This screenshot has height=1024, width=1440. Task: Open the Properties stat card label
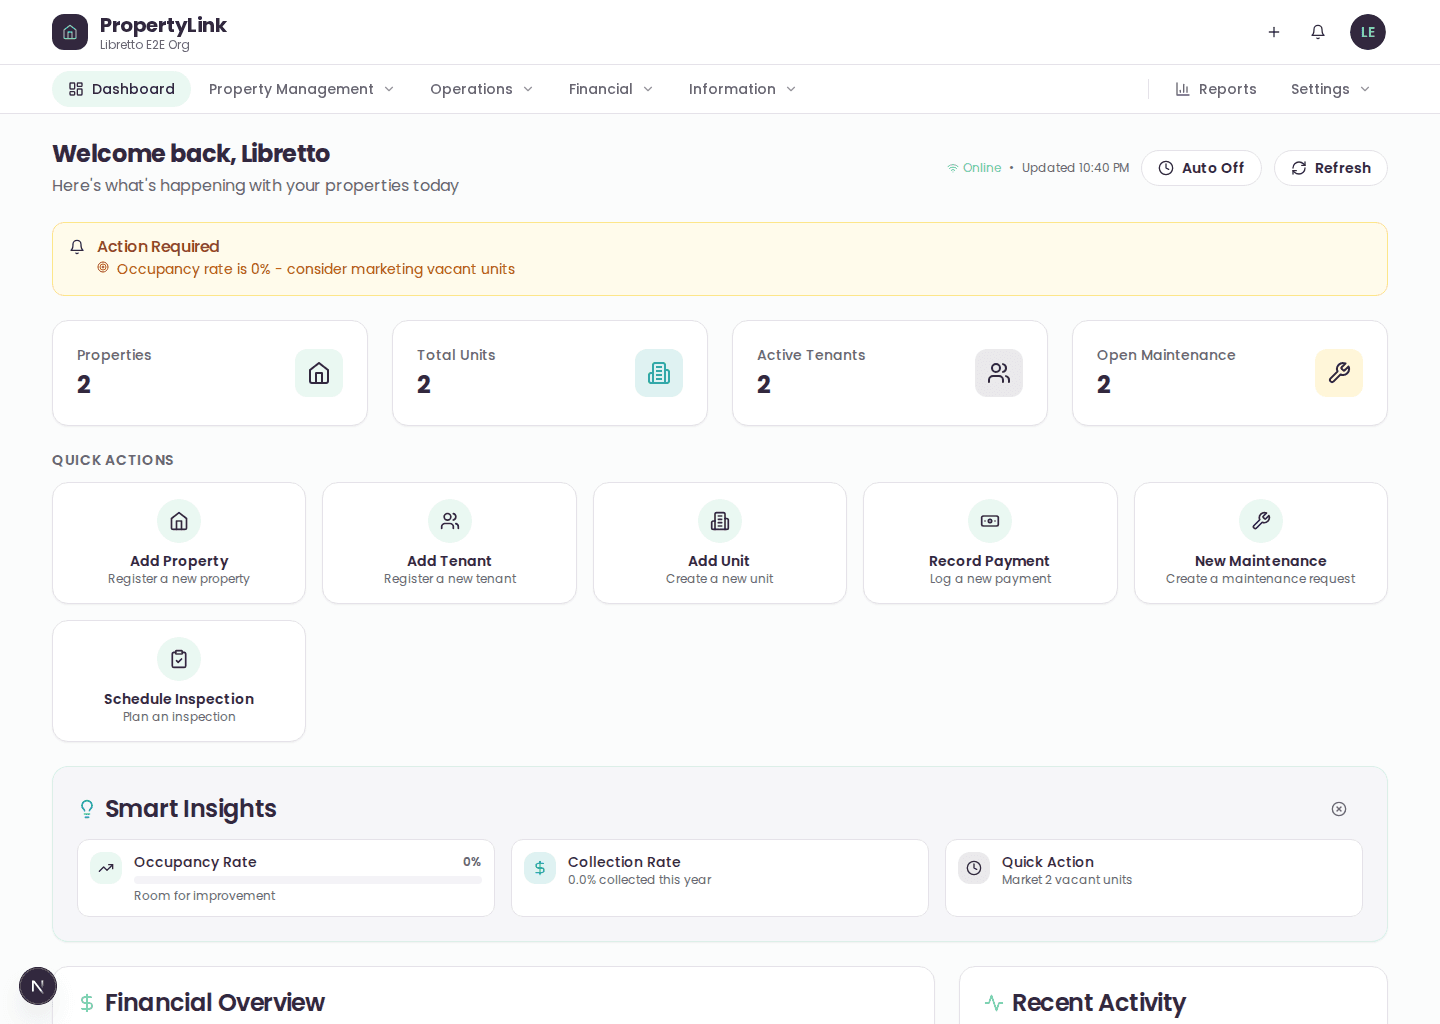click(114, 355)
